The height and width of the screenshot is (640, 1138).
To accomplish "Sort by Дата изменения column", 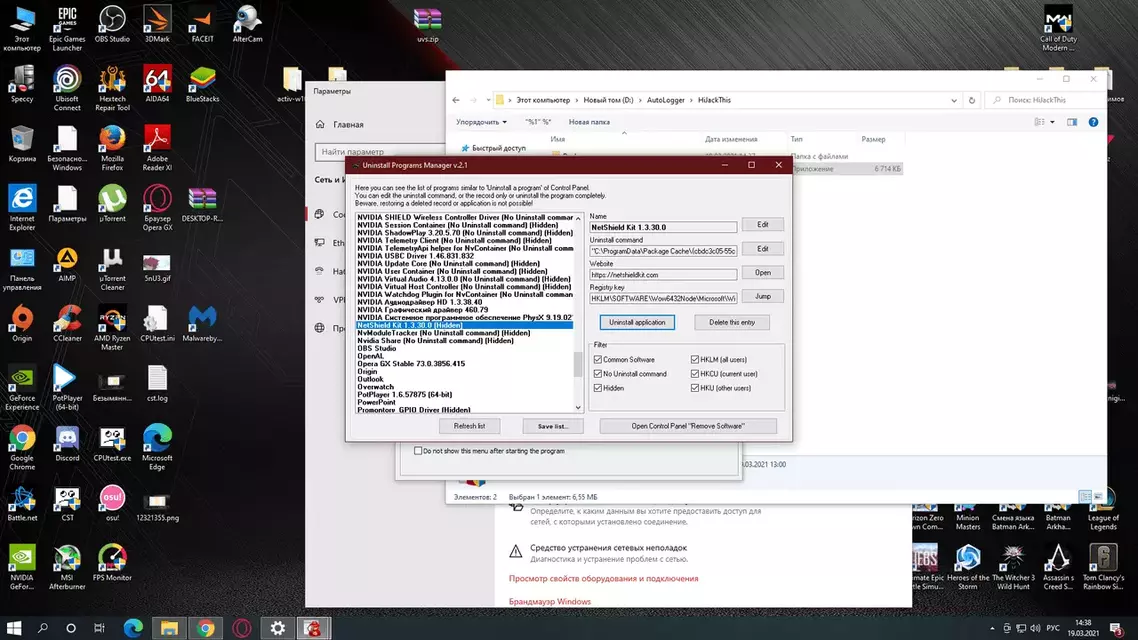I will (731, 139).
